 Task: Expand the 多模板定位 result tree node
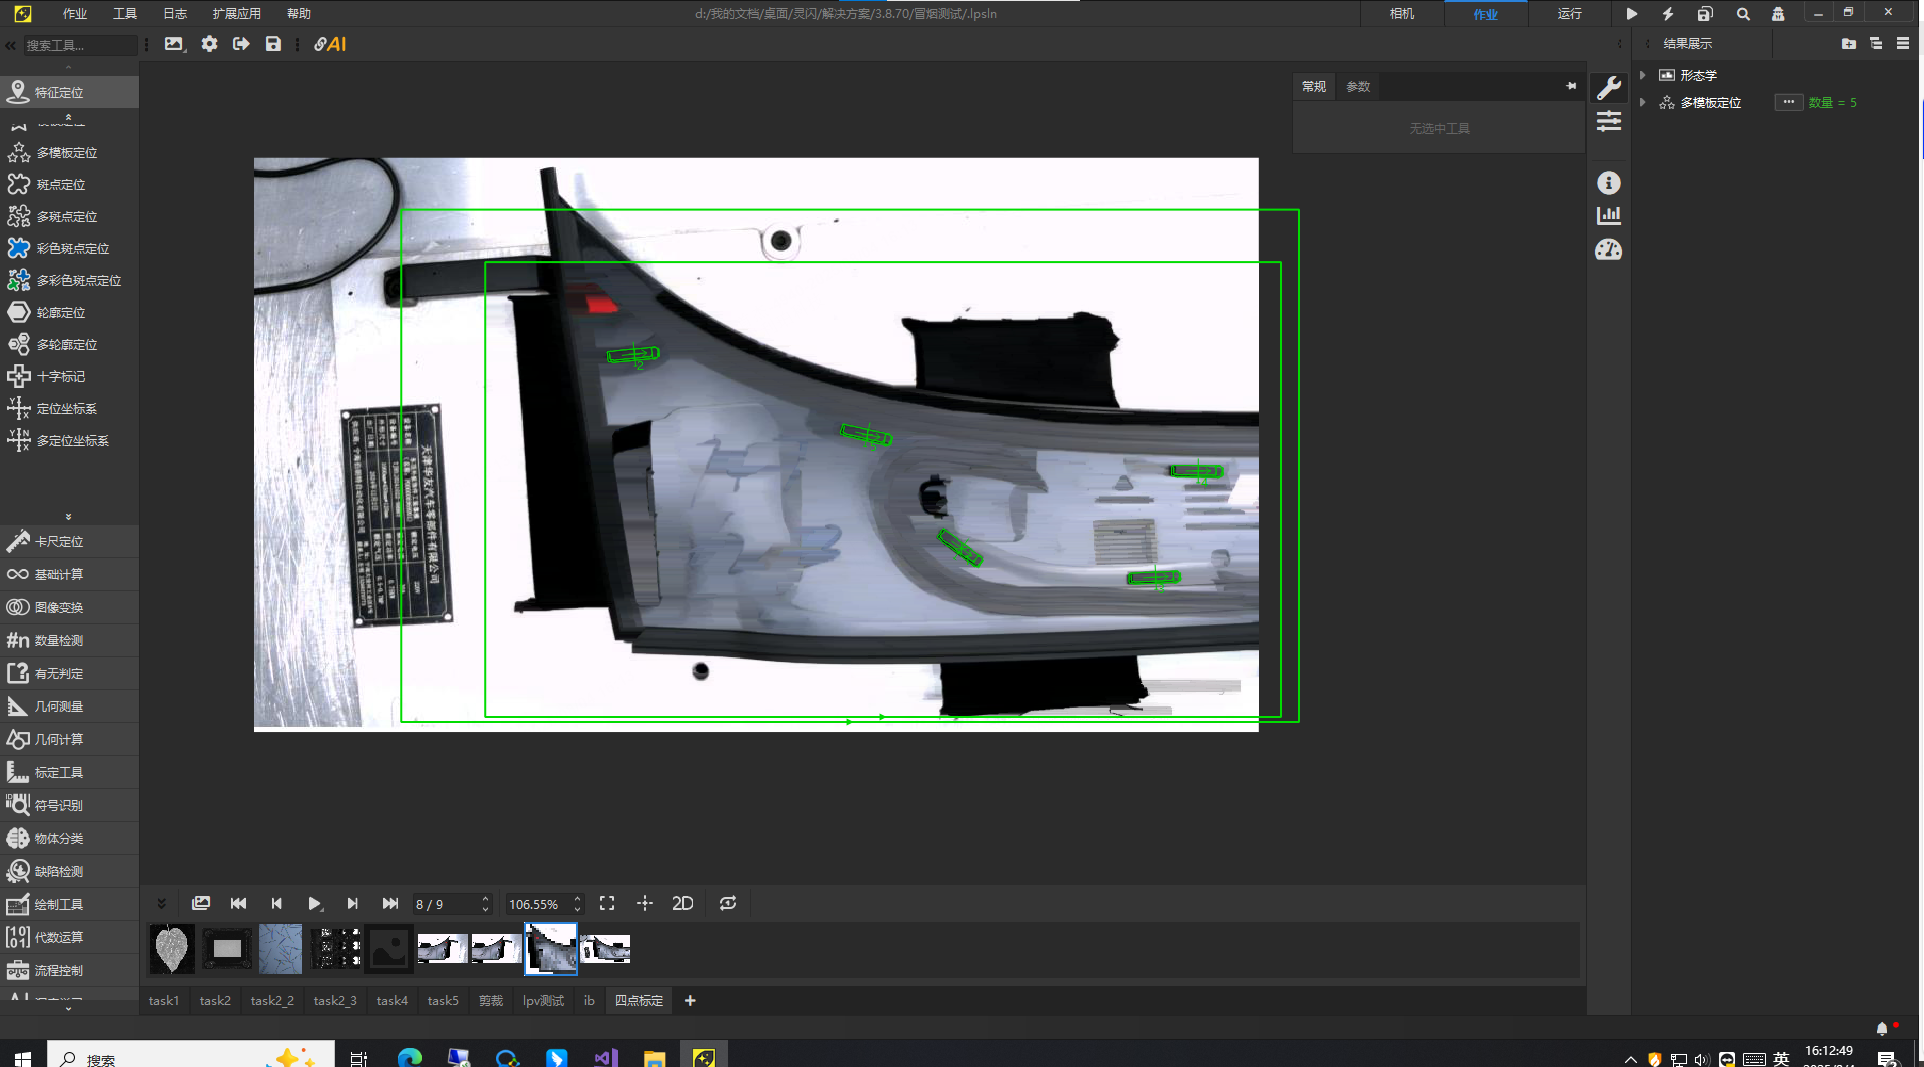(1643, 103)
